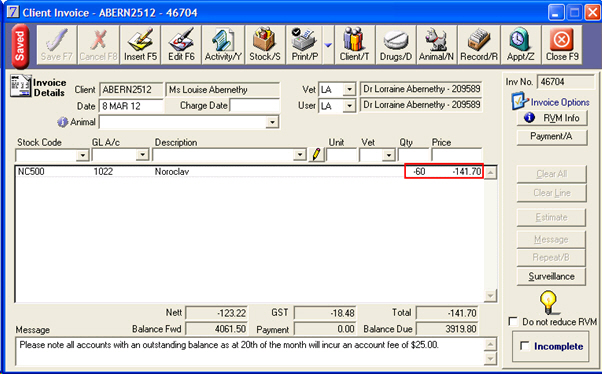Click the empty Charge Date field
Image resolution: width=602 pixels, height=374 pixels.
[x=255, y=106]
